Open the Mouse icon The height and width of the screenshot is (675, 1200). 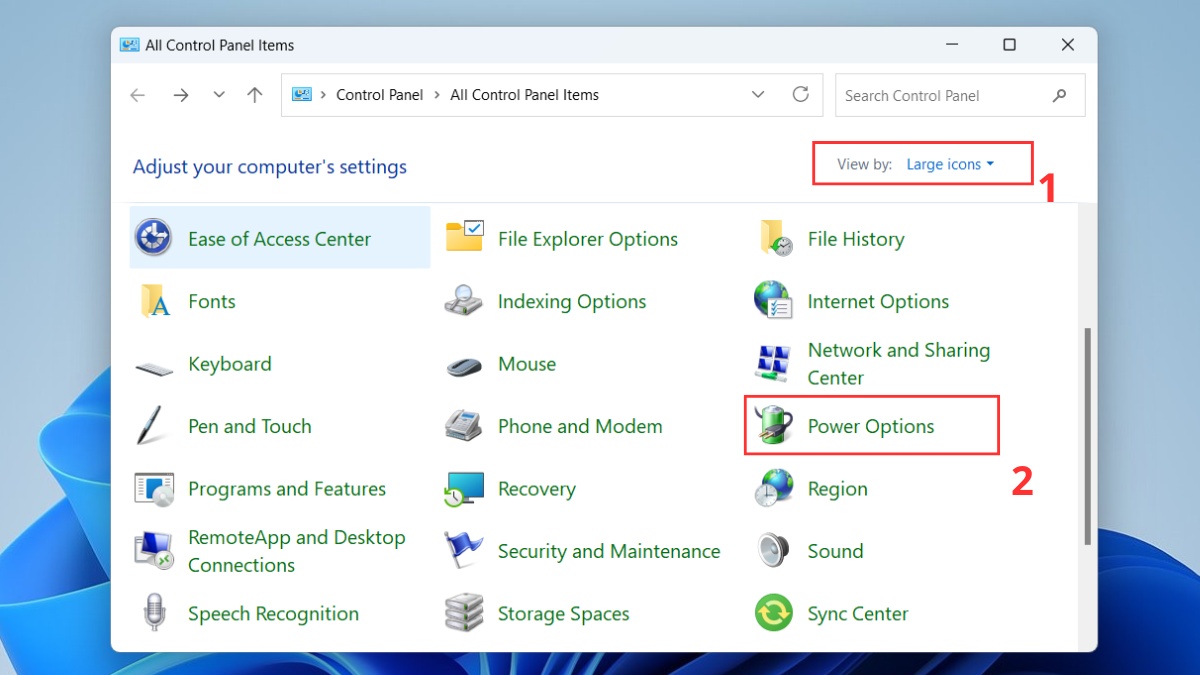[x=464, y=366]
